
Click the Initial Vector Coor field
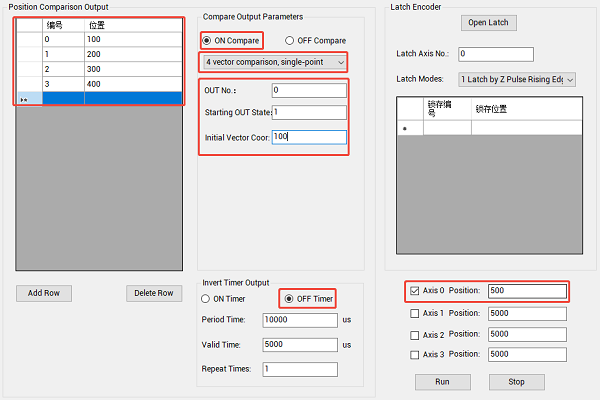coord(308,136)
